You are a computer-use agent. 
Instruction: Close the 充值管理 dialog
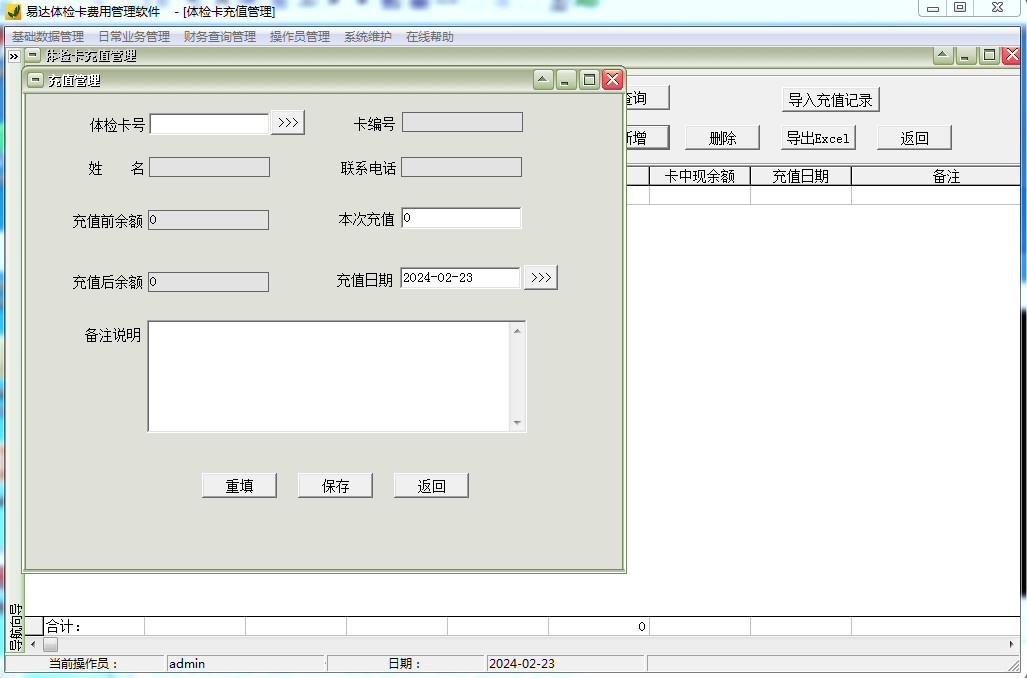pos(612,80)
